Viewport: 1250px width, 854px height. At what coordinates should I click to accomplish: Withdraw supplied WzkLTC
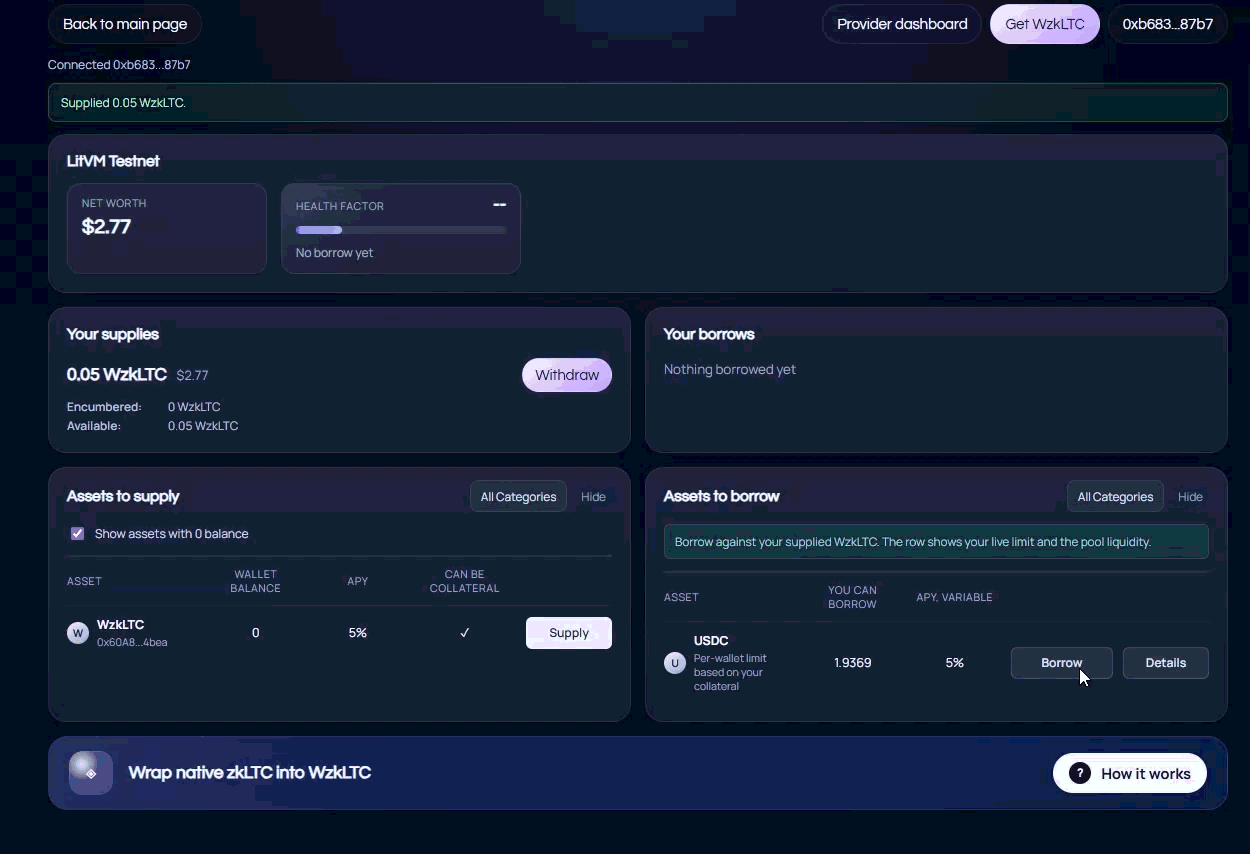pos(566,375)
